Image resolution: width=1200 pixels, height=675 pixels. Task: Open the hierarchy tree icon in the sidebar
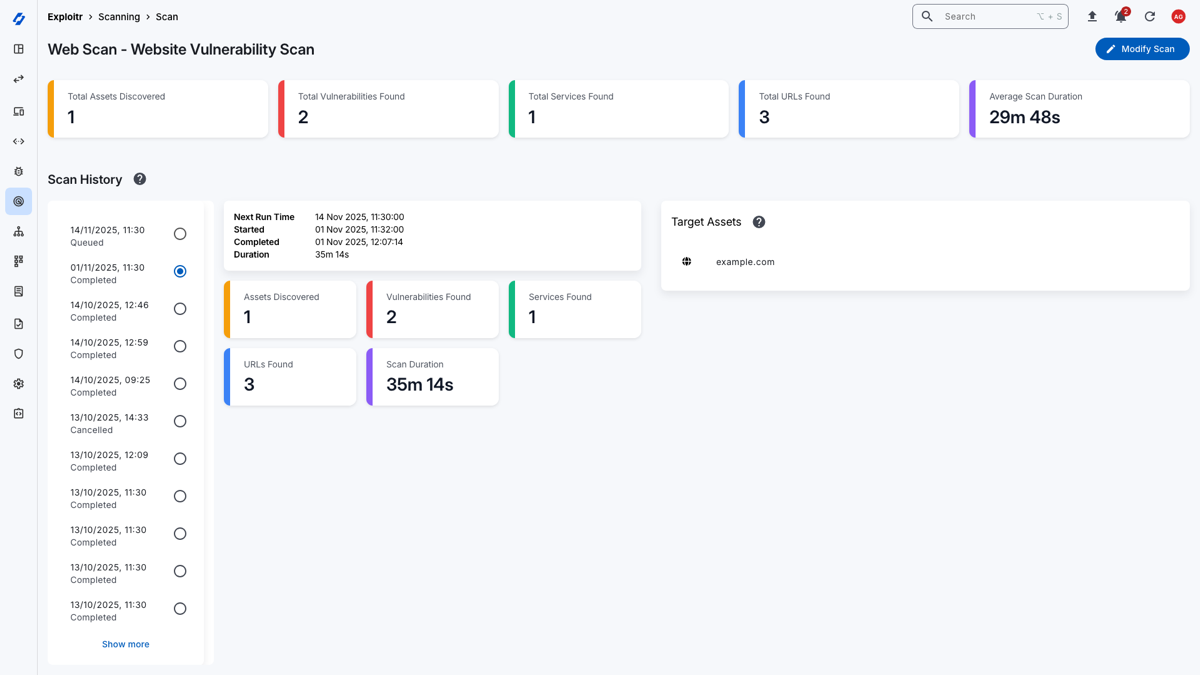[x=18, y=232]
